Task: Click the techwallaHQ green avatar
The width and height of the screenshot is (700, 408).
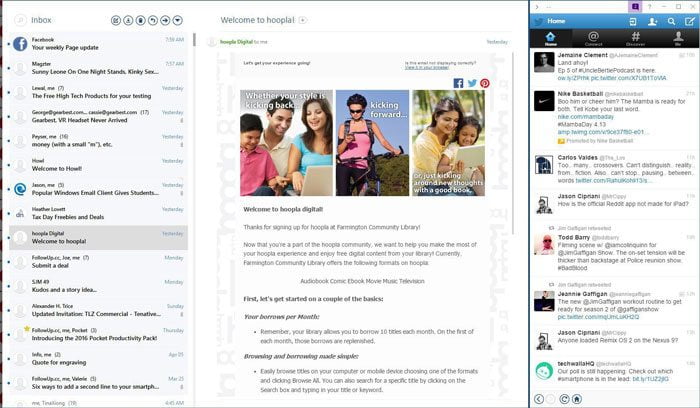Action: point(544,371)
